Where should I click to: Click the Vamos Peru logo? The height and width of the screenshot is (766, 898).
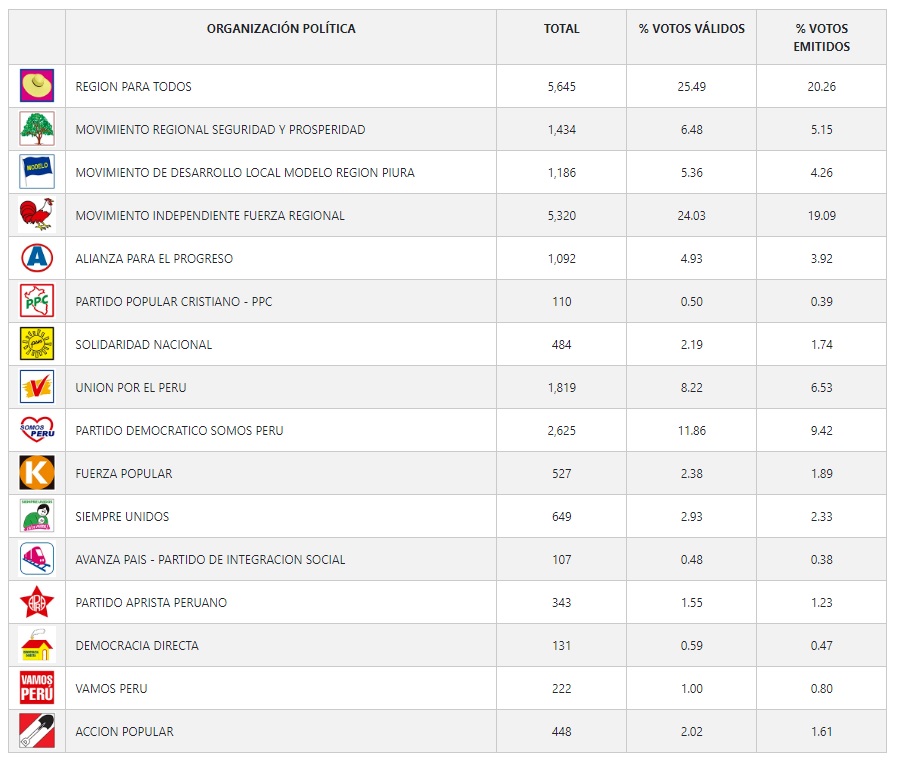click(37, 688)
